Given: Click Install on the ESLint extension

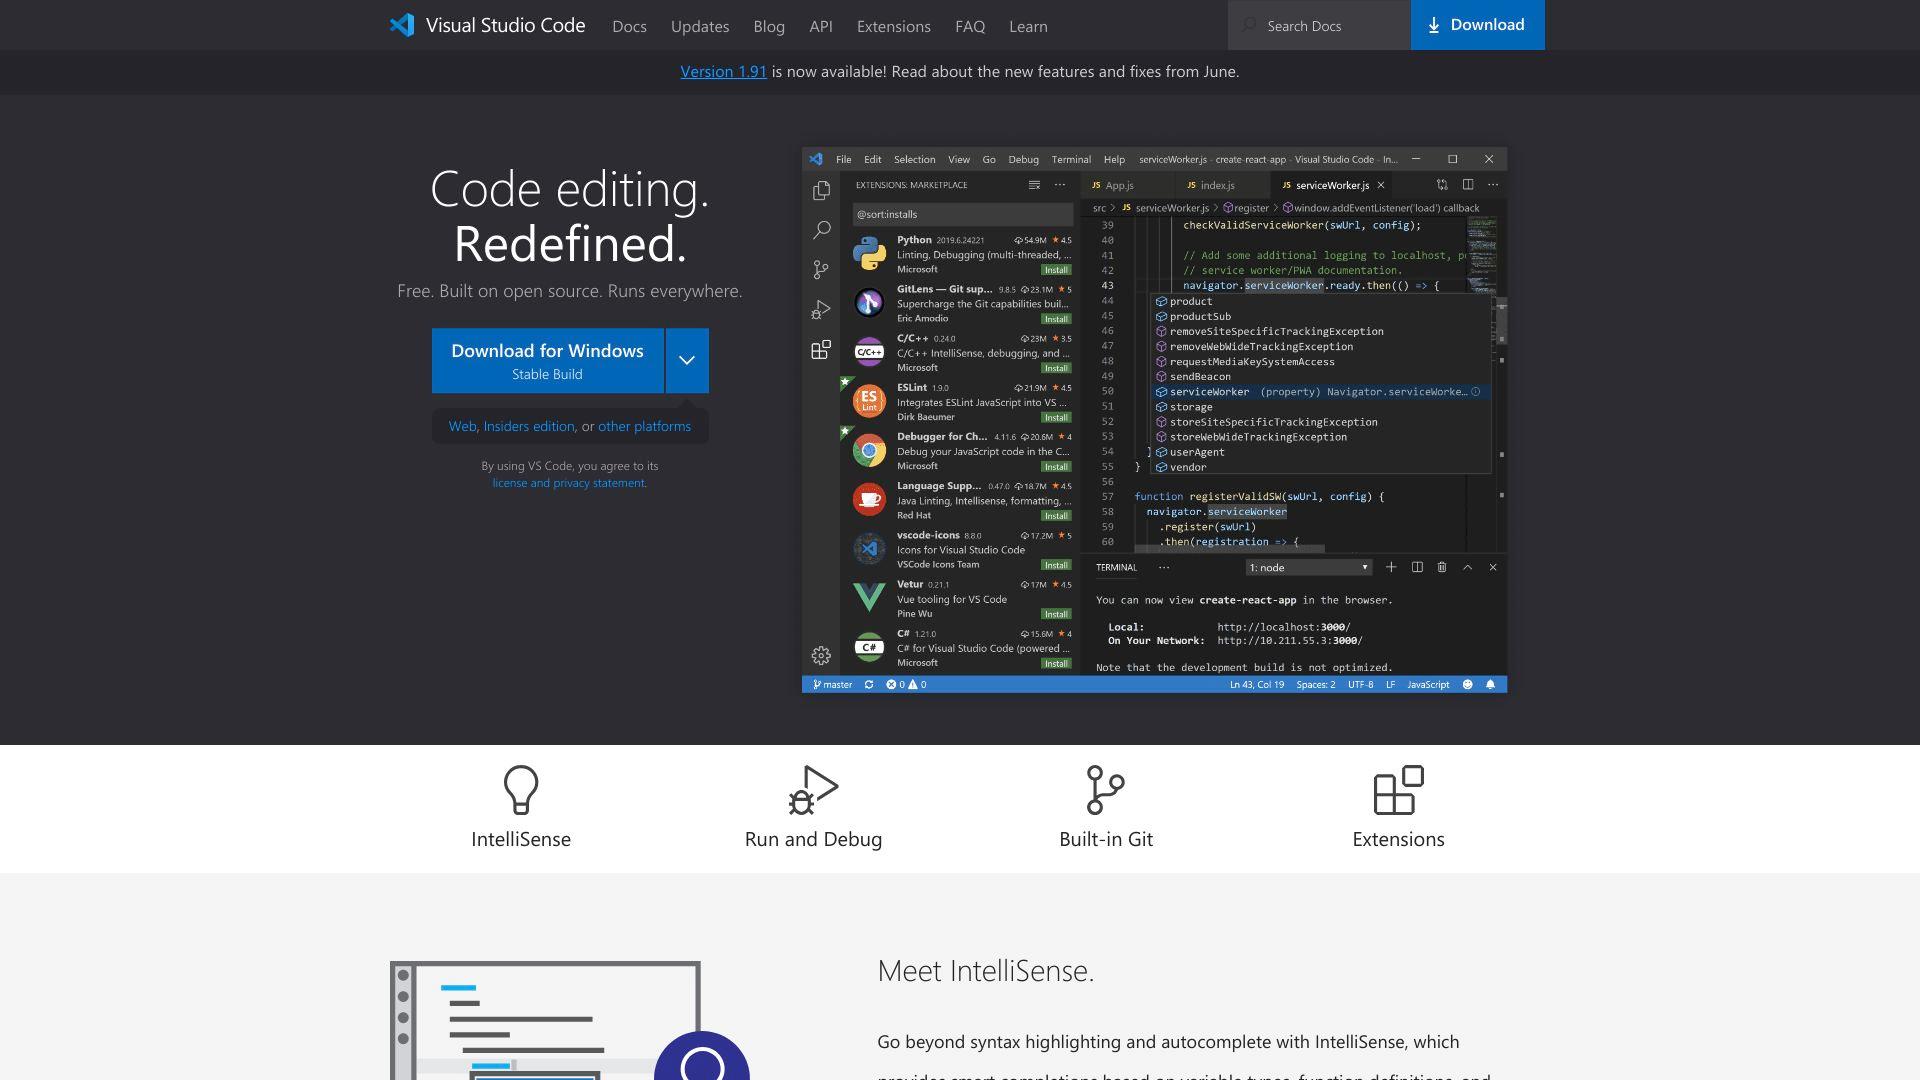Looking at the screenshot, I should (x=1056, y=417).
